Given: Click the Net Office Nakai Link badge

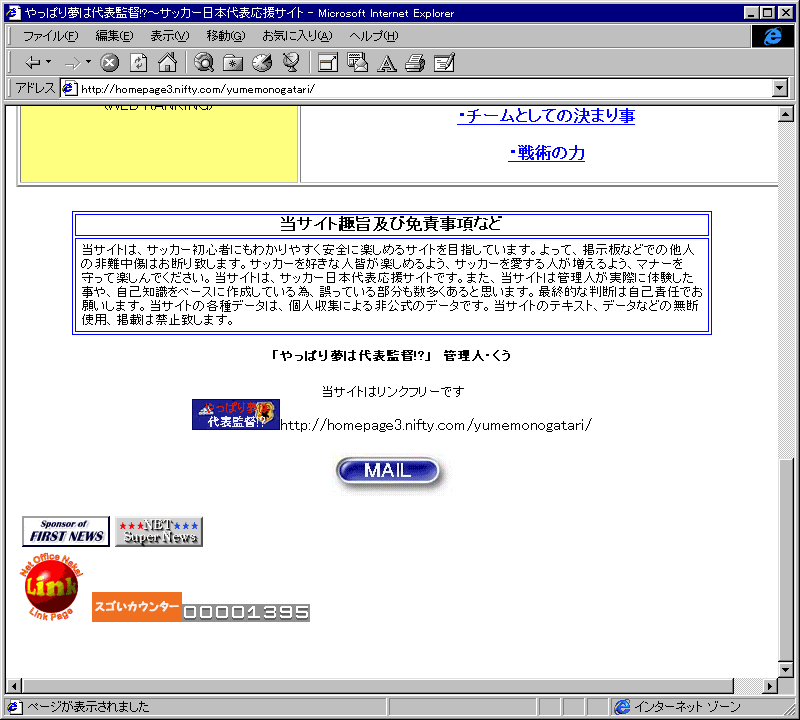Looking at the screenshot, I should pos(51,587).
